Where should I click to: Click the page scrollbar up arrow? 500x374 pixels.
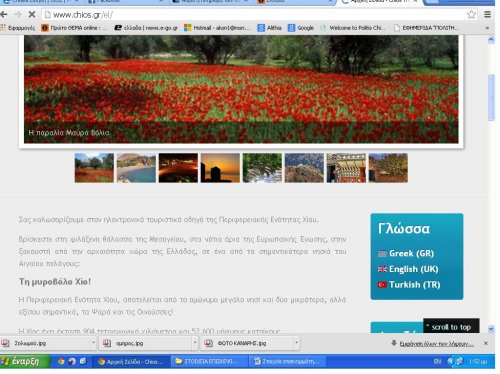coord(491,40)
